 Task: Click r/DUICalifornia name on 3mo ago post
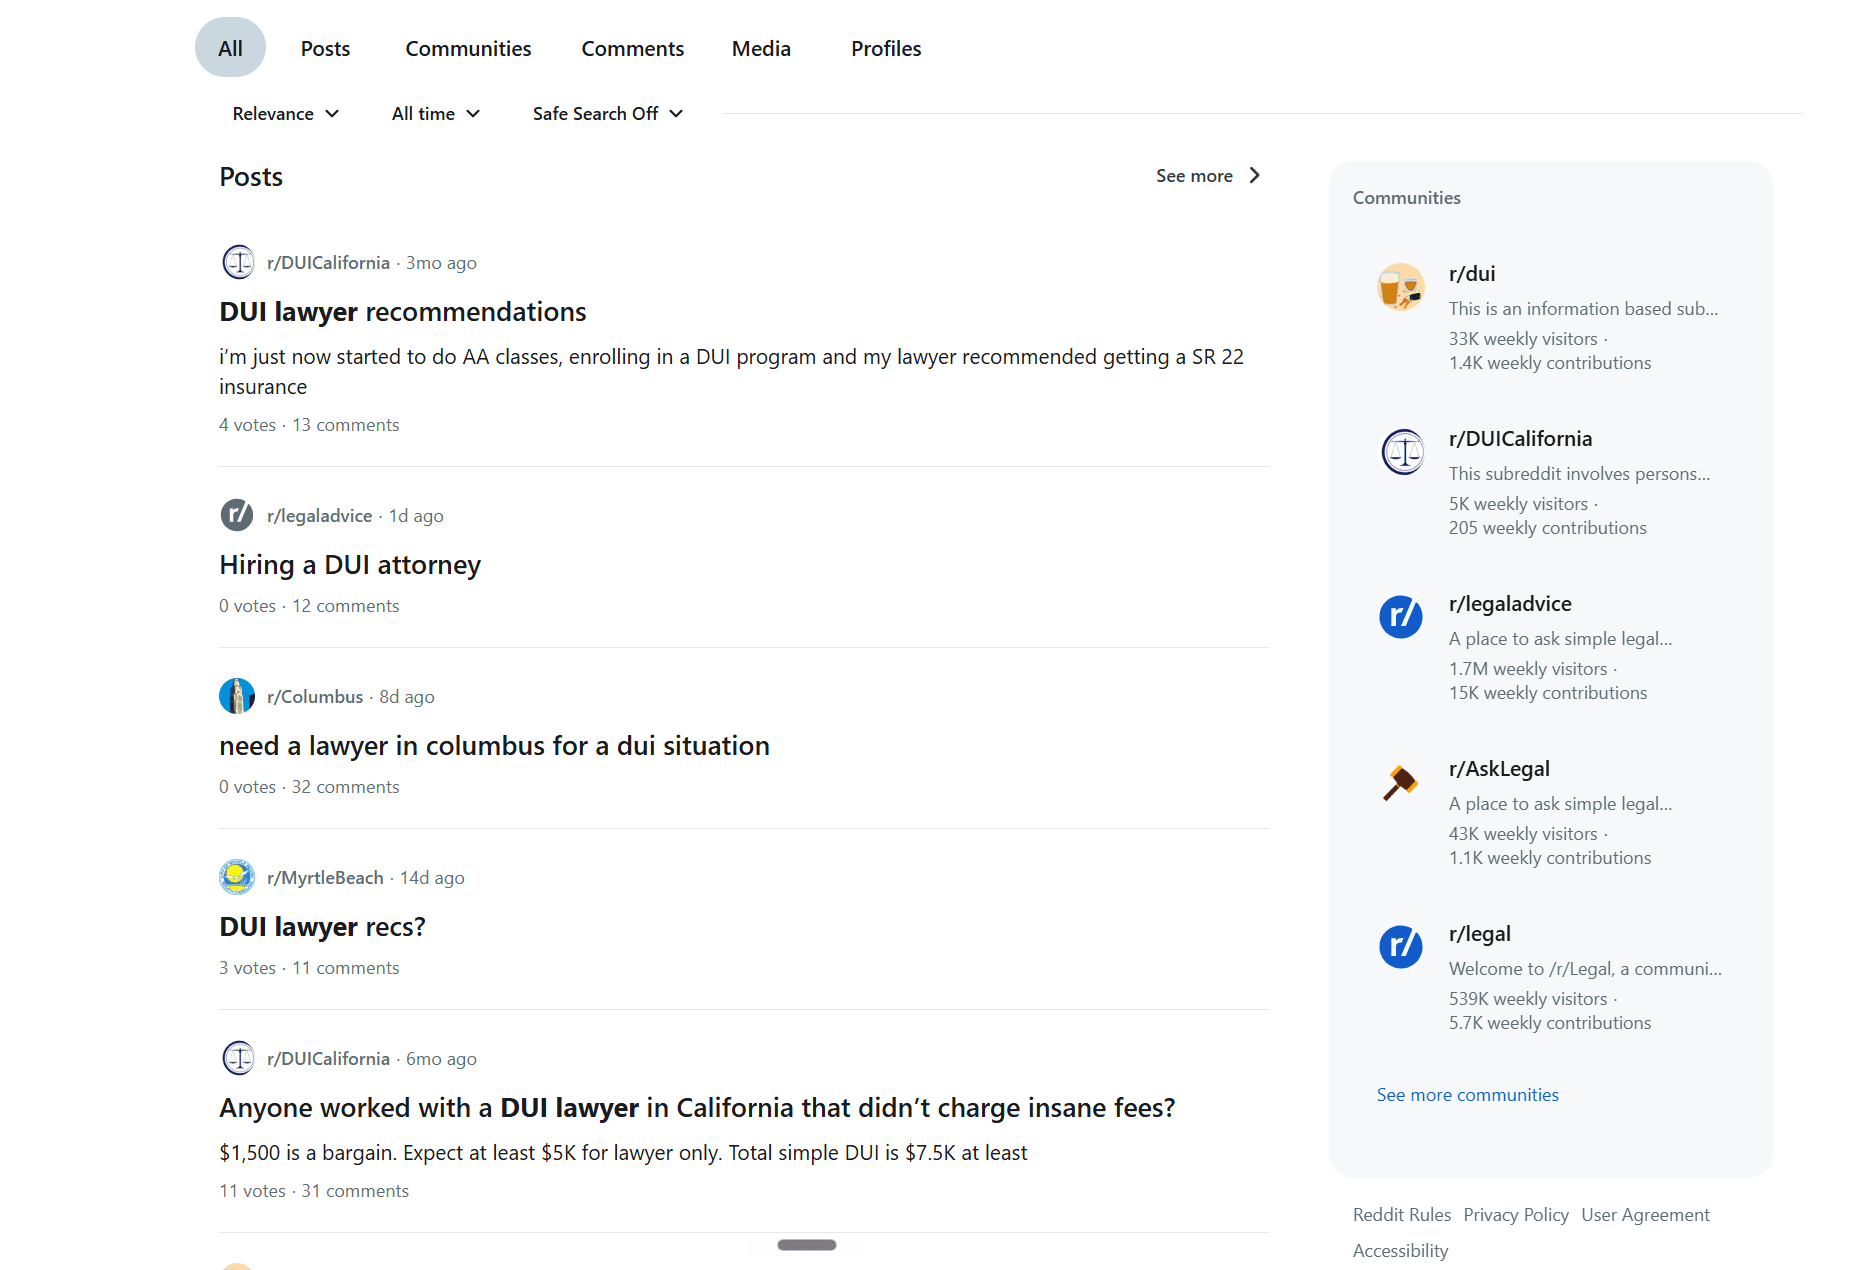pos(328,263)
